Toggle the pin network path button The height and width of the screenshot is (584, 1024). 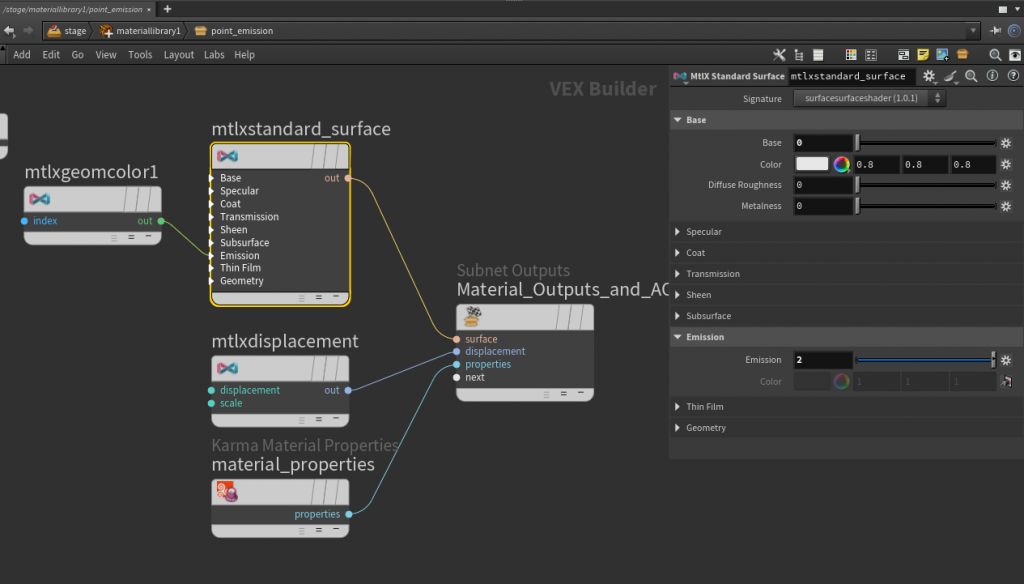pos(996,31)
